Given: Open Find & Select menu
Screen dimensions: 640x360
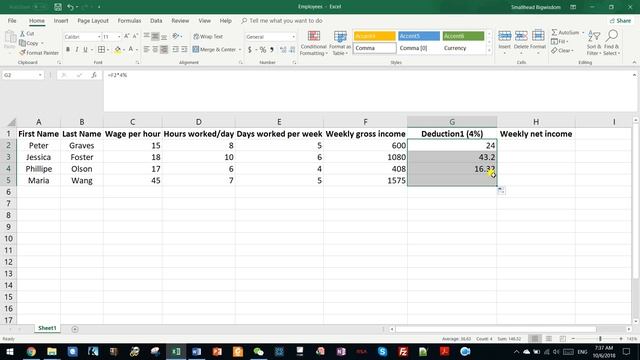Looking at the screenshot, I should point(611,43).
